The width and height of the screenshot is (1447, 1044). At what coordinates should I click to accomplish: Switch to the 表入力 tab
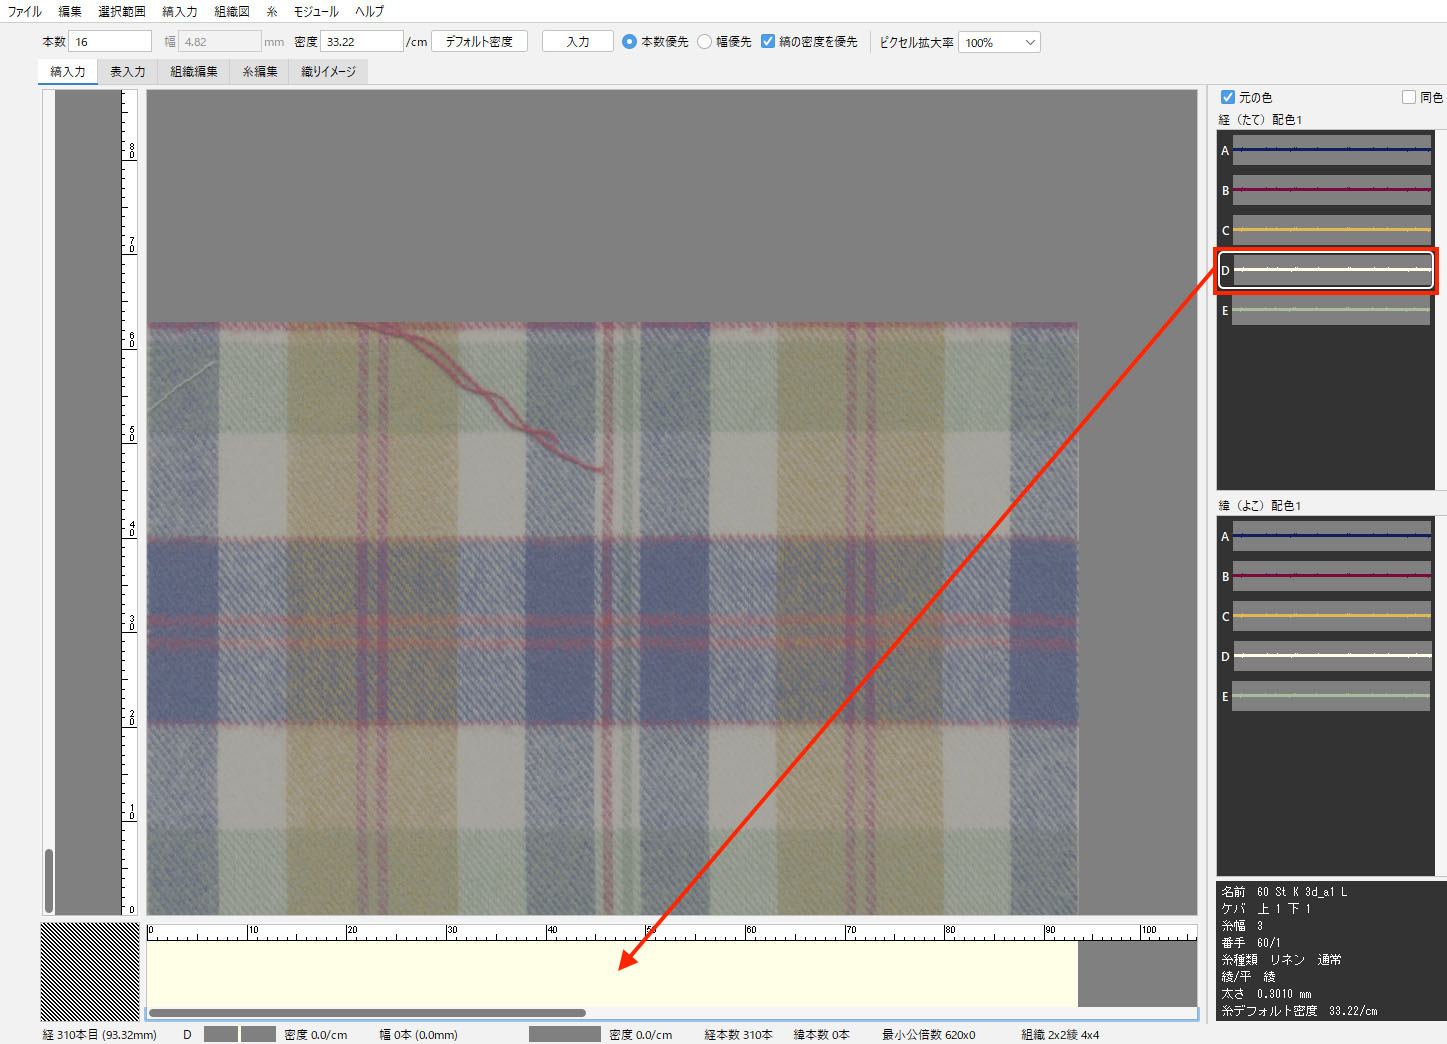click(127, 72)
